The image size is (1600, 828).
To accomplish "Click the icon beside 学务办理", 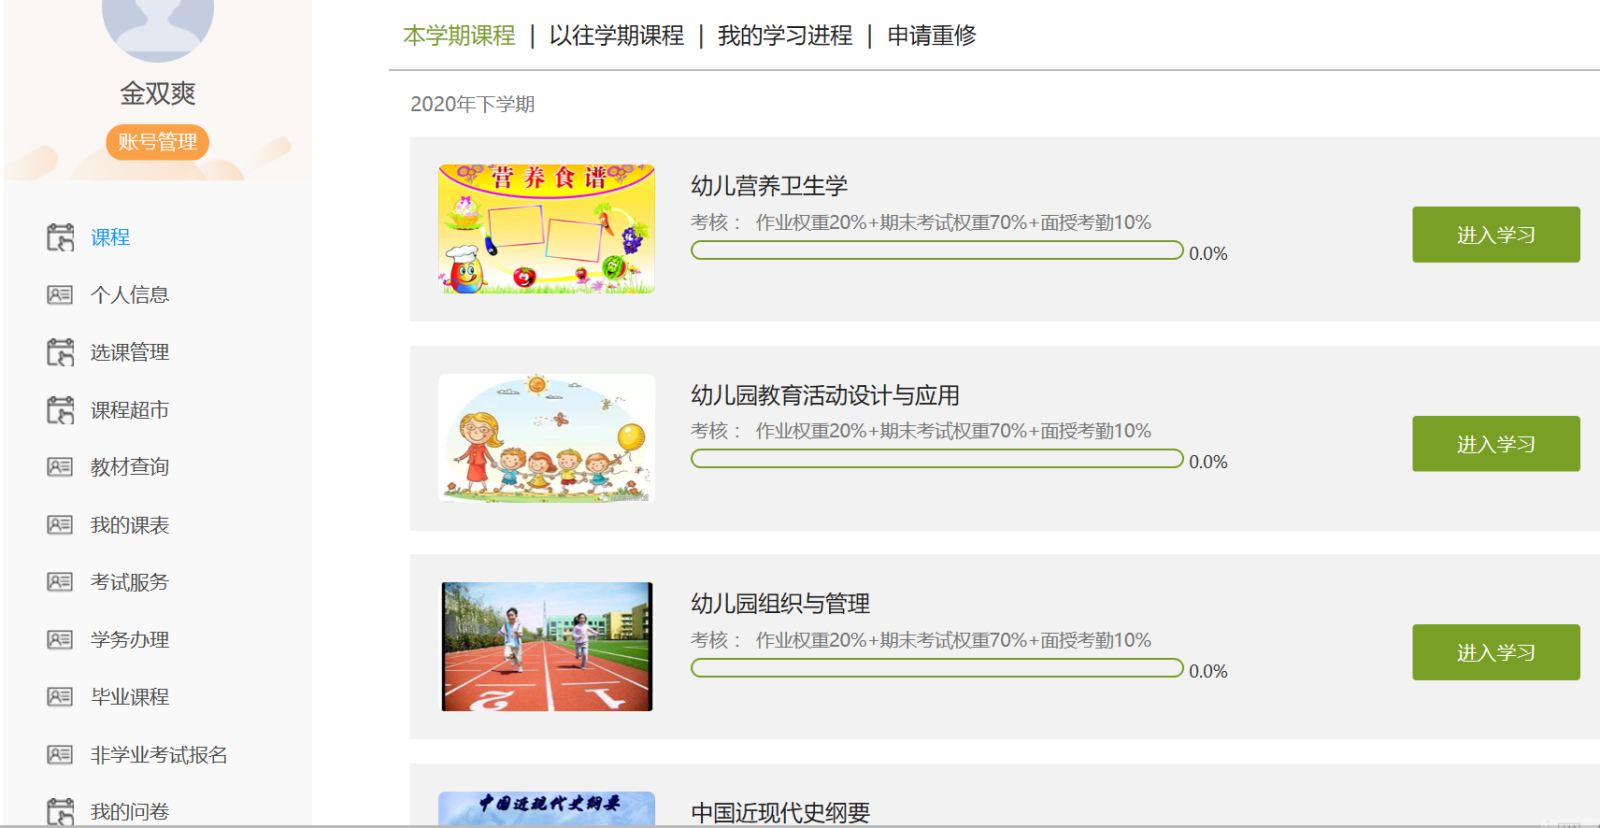I will (60, 640).
